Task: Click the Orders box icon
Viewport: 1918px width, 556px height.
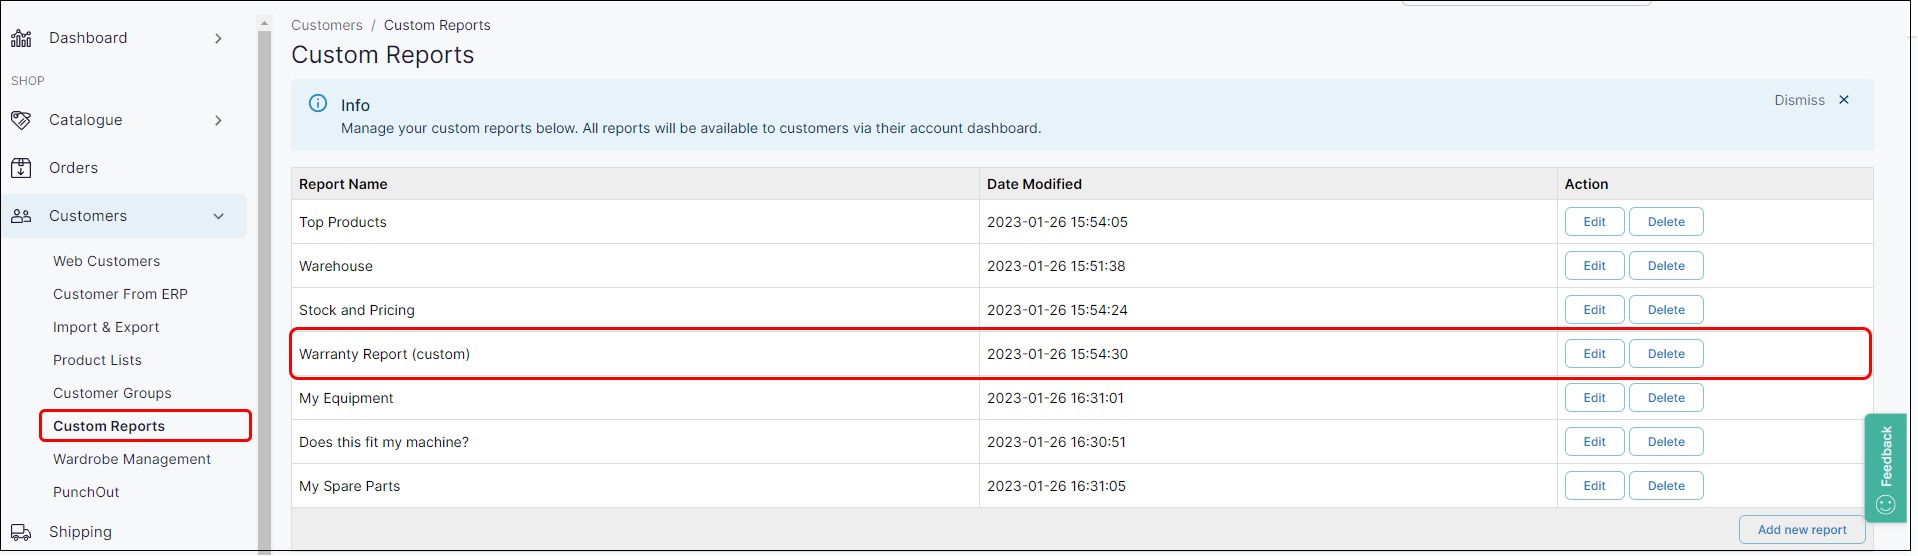Action: pos(21,168)
